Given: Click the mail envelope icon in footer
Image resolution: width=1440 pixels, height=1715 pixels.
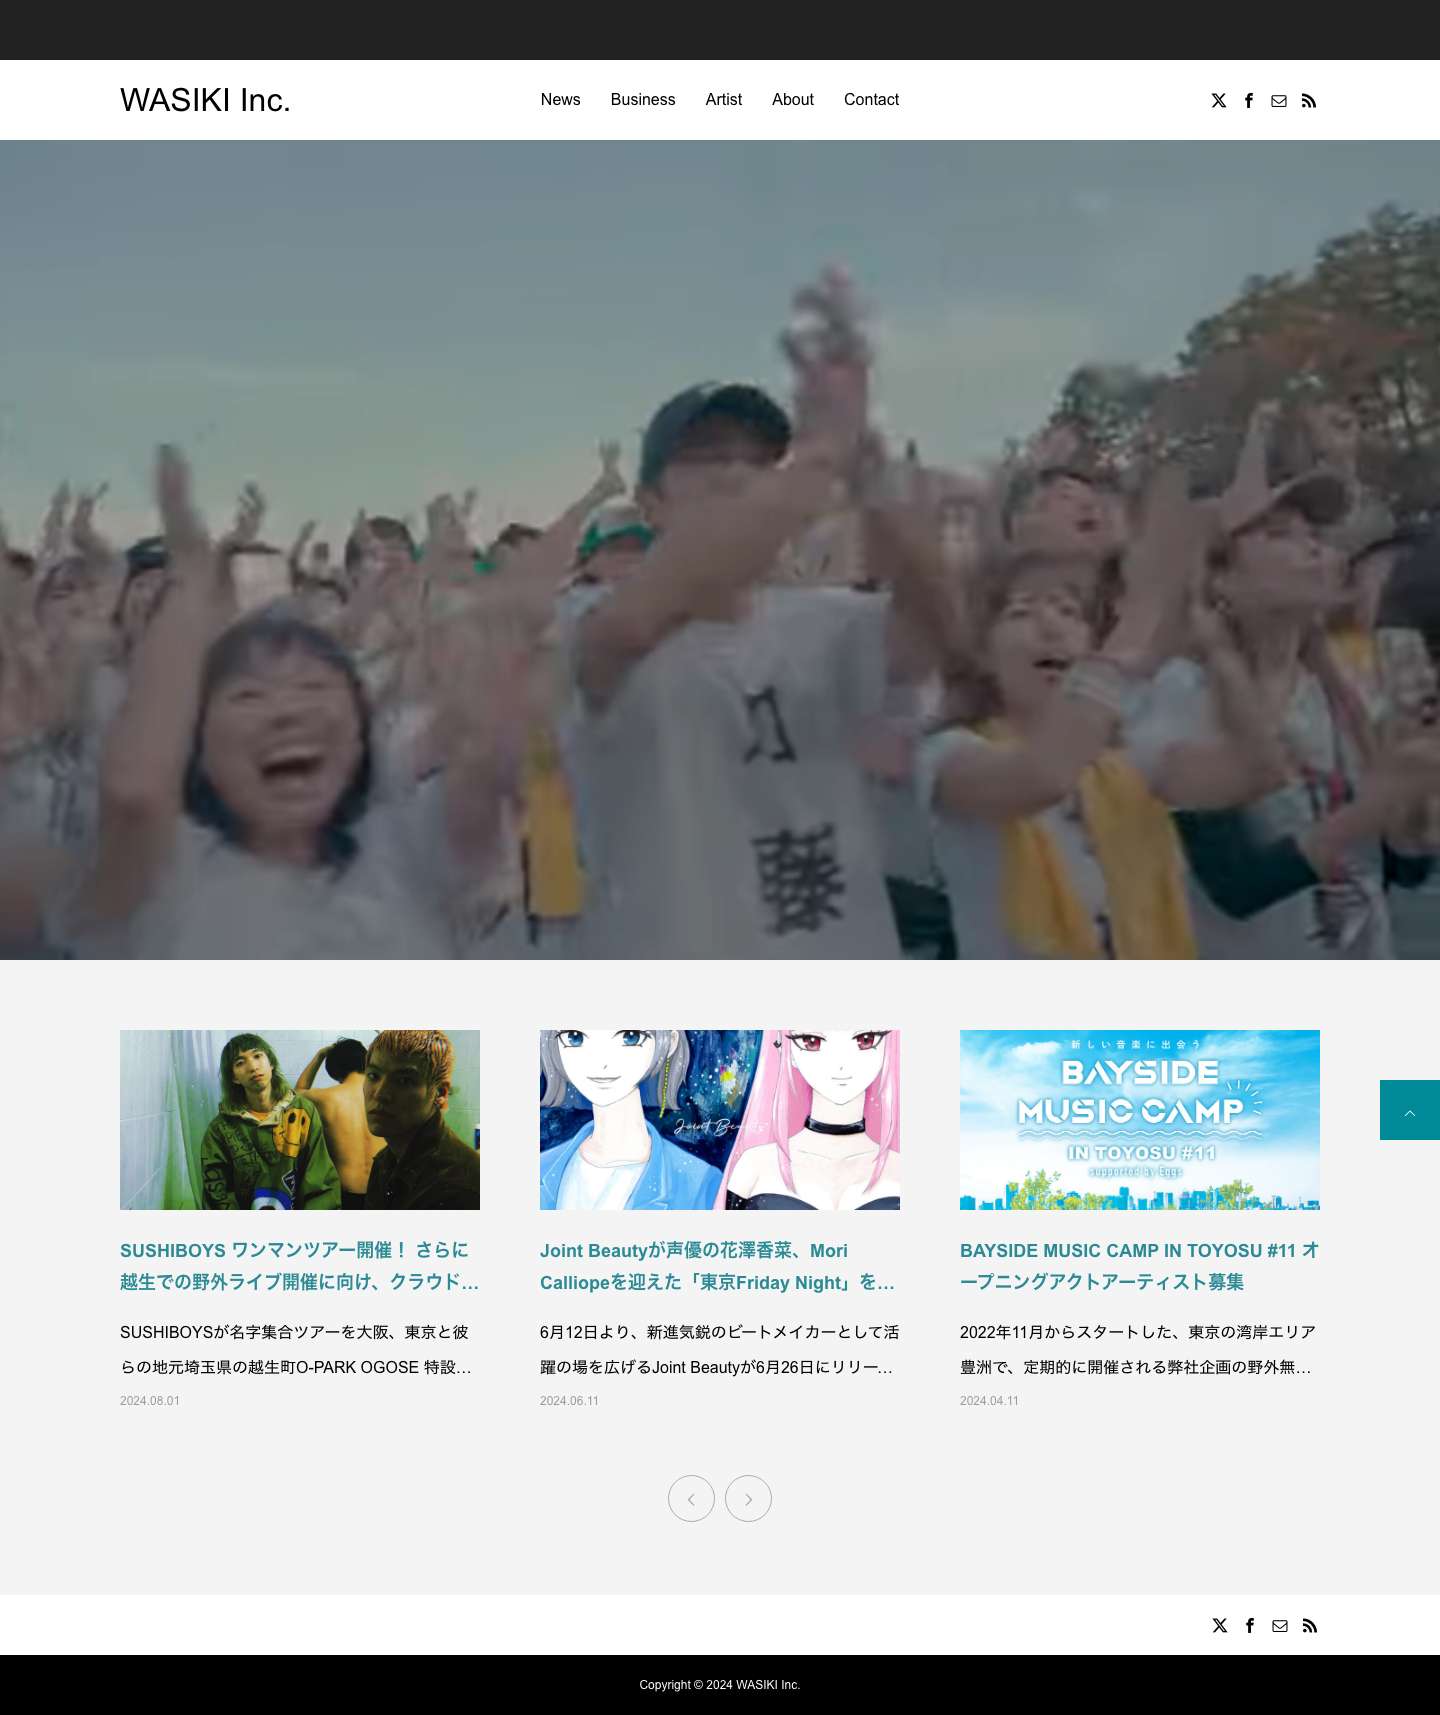Looking at the screenshot, I should point(1280,1625).
